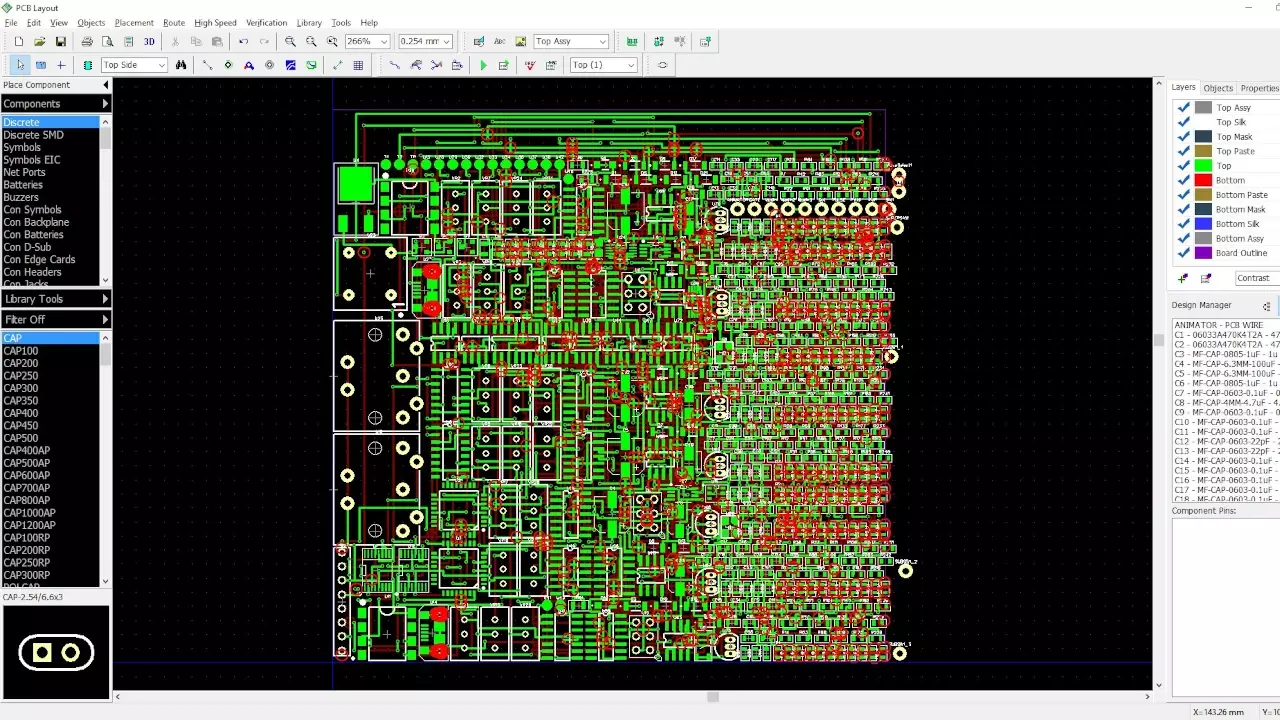1280x720 pixels.
Task: Switch to the Objects tab
Action: point(1218,87)
